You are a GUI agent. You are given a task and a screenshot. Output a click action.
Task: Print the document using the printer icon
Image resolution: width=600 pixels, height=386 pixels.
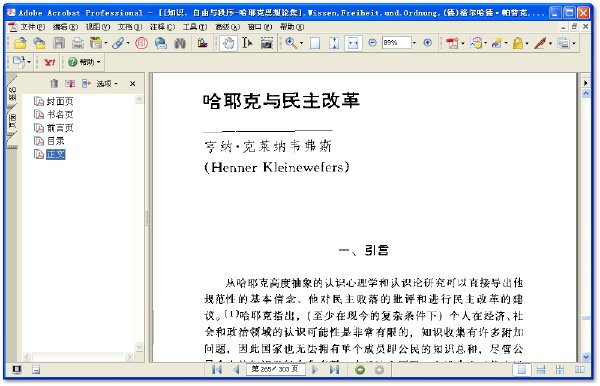tap(78, 43)
